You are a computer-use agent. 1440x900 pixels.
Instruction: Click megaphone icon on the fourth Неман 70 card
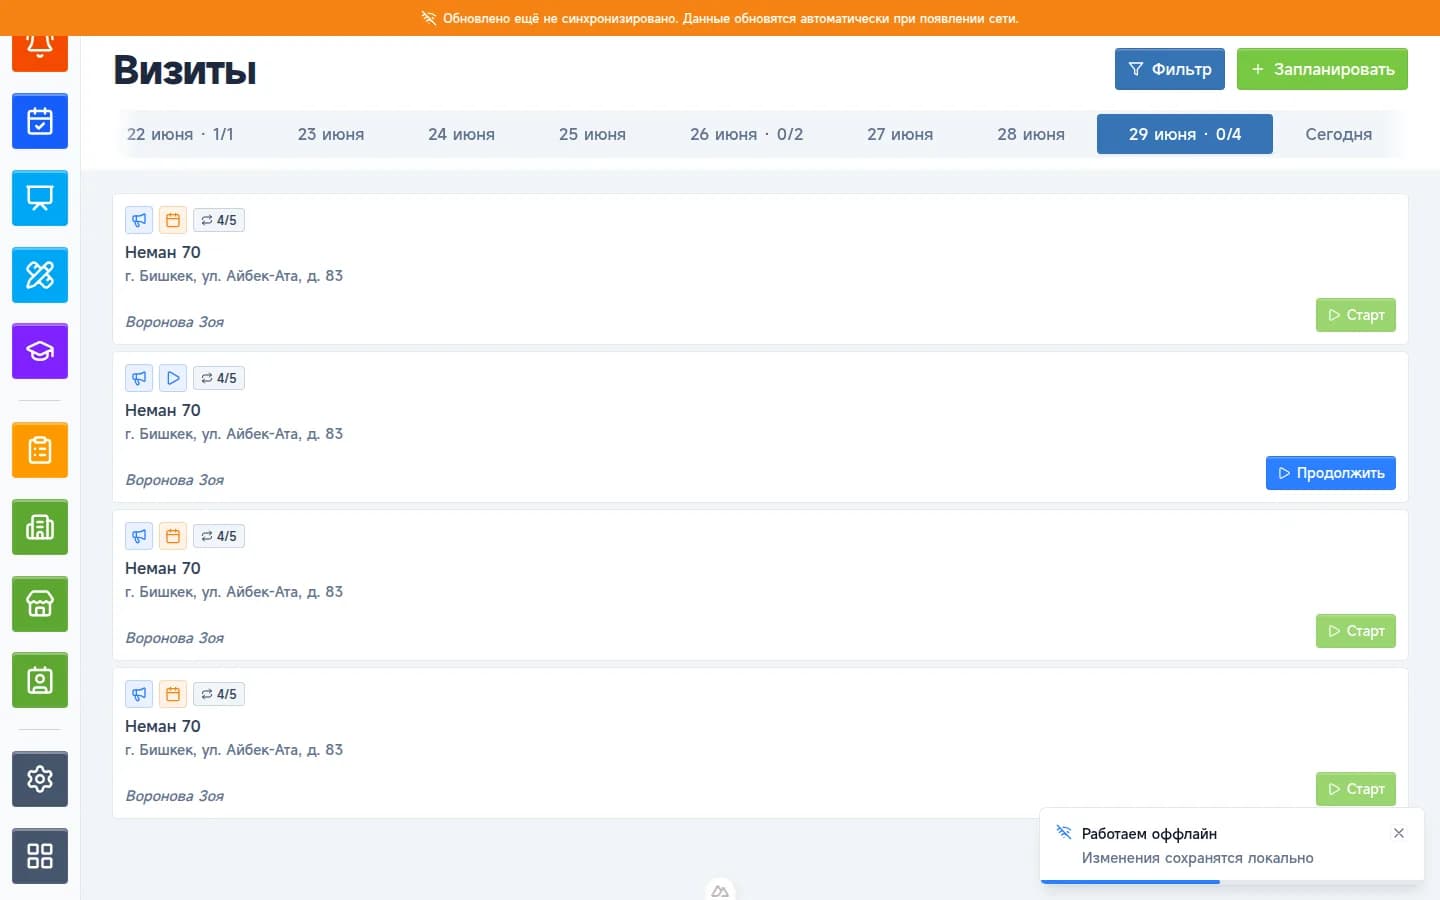[x=139, y=694]
